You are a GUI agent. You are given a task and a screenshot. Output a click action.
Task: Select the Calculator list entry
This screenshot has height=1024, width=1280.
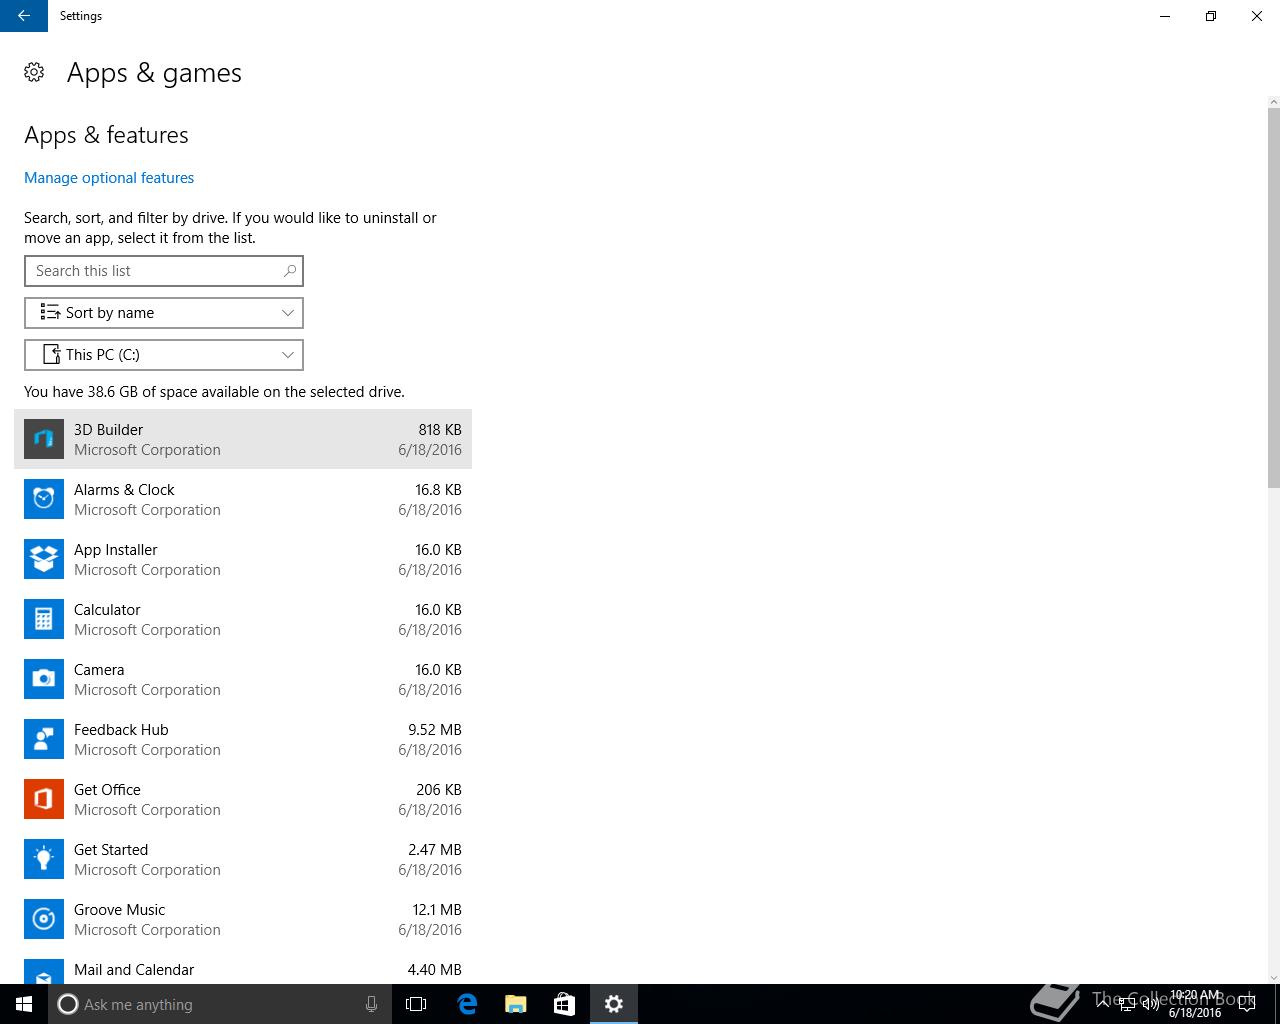243,619
